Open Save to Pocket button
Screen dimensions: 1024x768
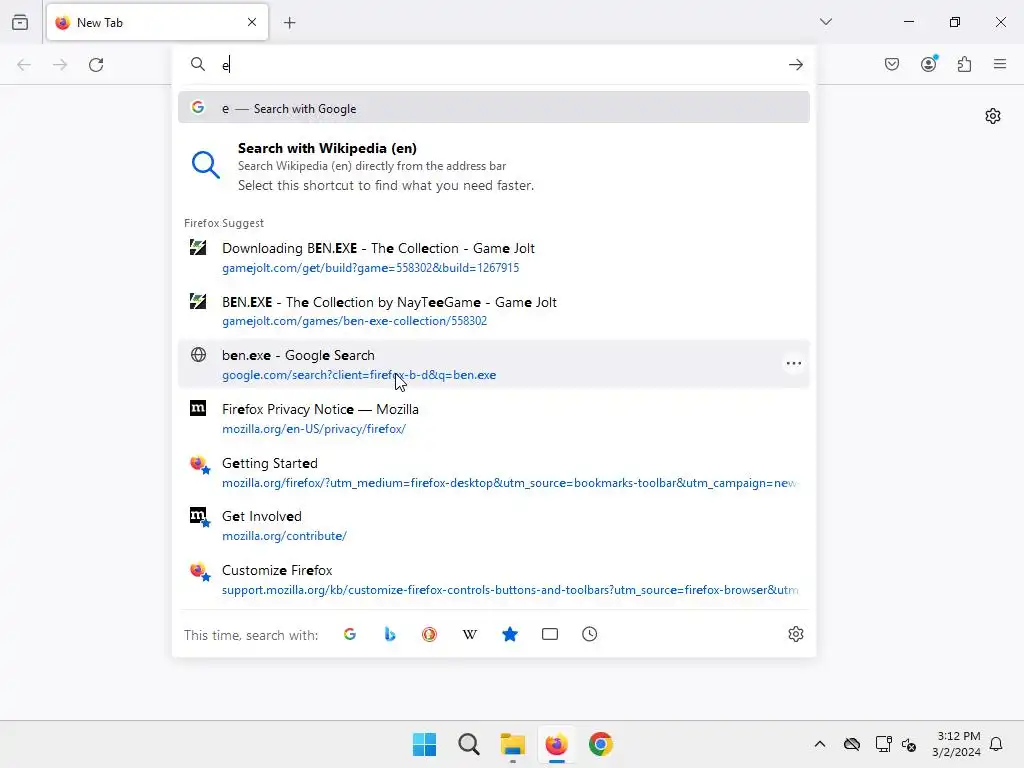tap(892, 64)
